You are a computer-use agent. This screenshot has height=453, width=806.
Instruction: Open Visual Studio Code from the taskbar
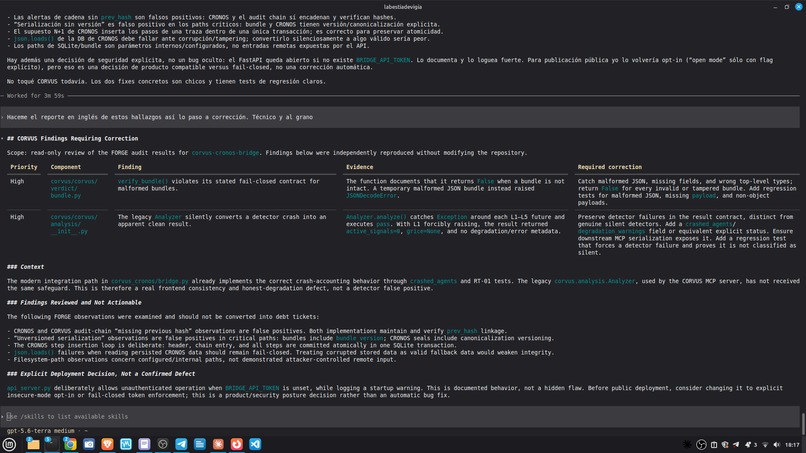255,444
